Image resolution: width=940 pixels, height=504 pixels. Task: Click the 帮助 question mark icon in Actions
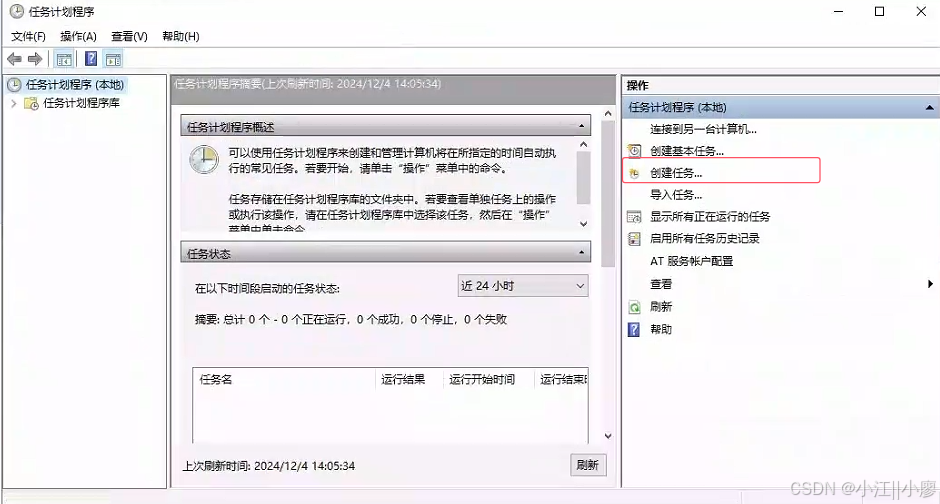[x=634, y=329]
